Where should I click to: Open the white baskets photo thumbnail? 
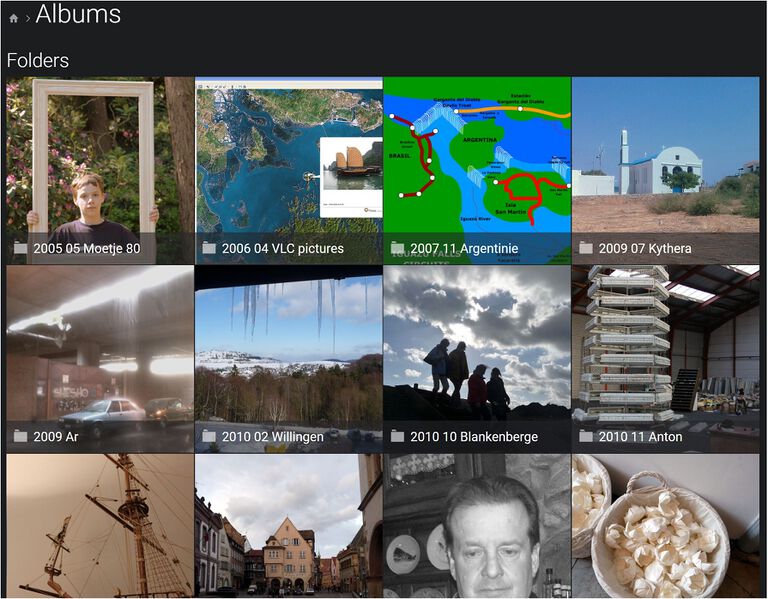click(665, 526)
